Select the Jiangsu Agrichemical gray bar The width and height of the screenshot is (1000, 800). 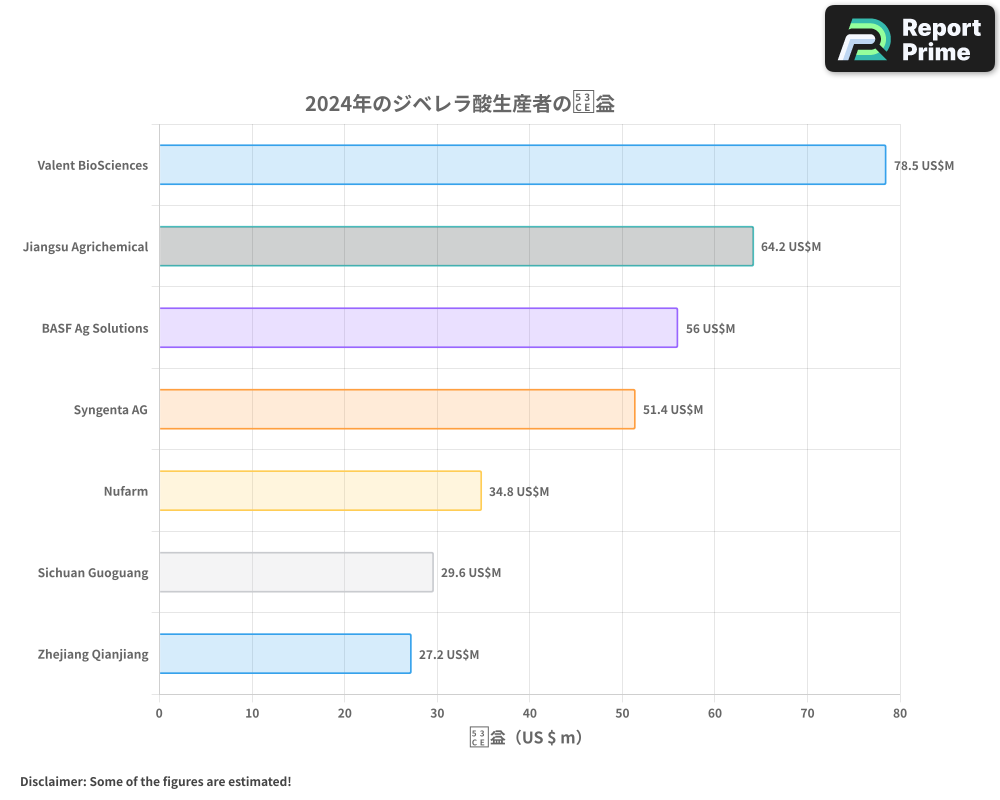click(x=456, y=246)
